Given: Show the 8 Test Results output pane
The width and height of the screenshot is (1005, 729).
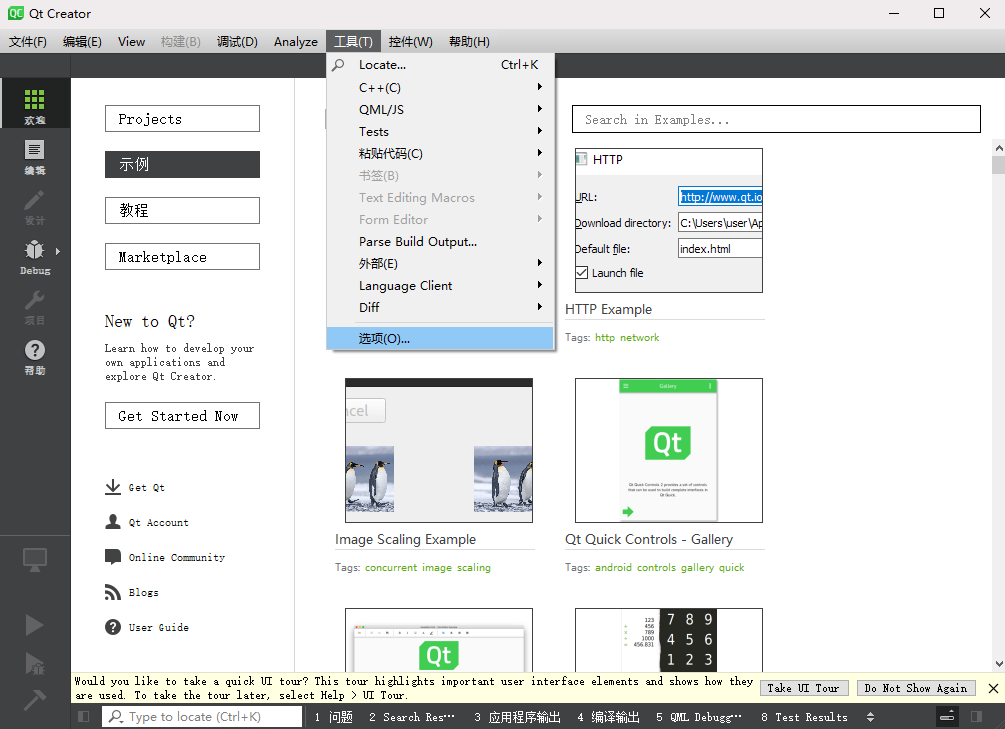Looking at the screenshot, I should click(804, 717).
